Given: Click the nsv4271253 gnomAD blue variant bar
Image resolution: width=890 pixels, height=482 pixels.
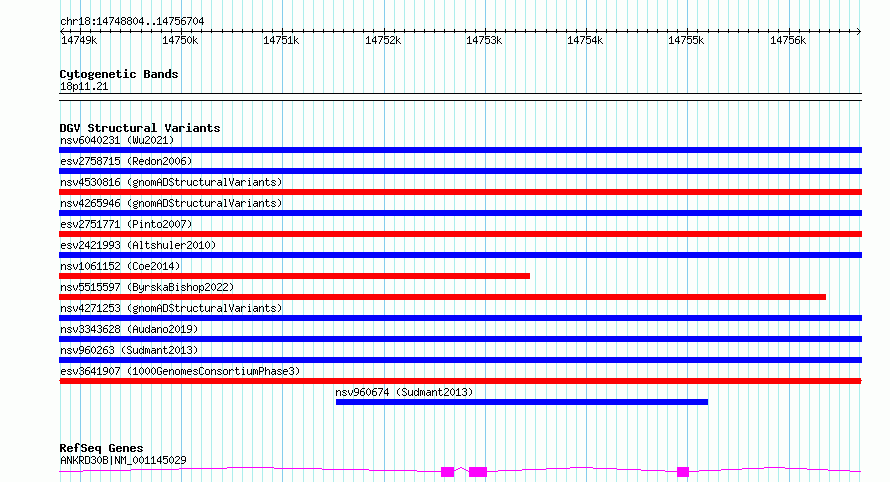Looking at the screenshot, I should coord(460,318).
